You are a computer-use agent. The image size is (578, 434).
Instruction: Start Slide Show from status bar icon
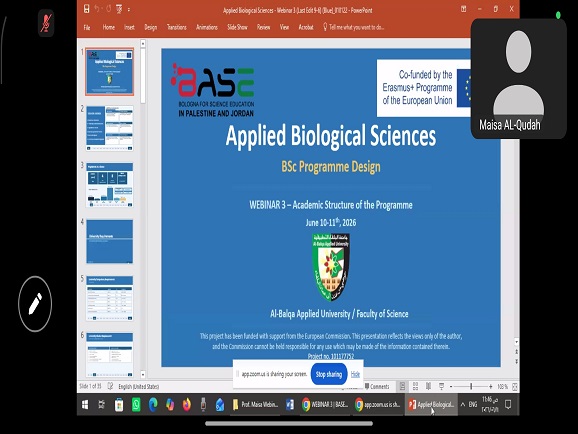click(x=441, y=386)
